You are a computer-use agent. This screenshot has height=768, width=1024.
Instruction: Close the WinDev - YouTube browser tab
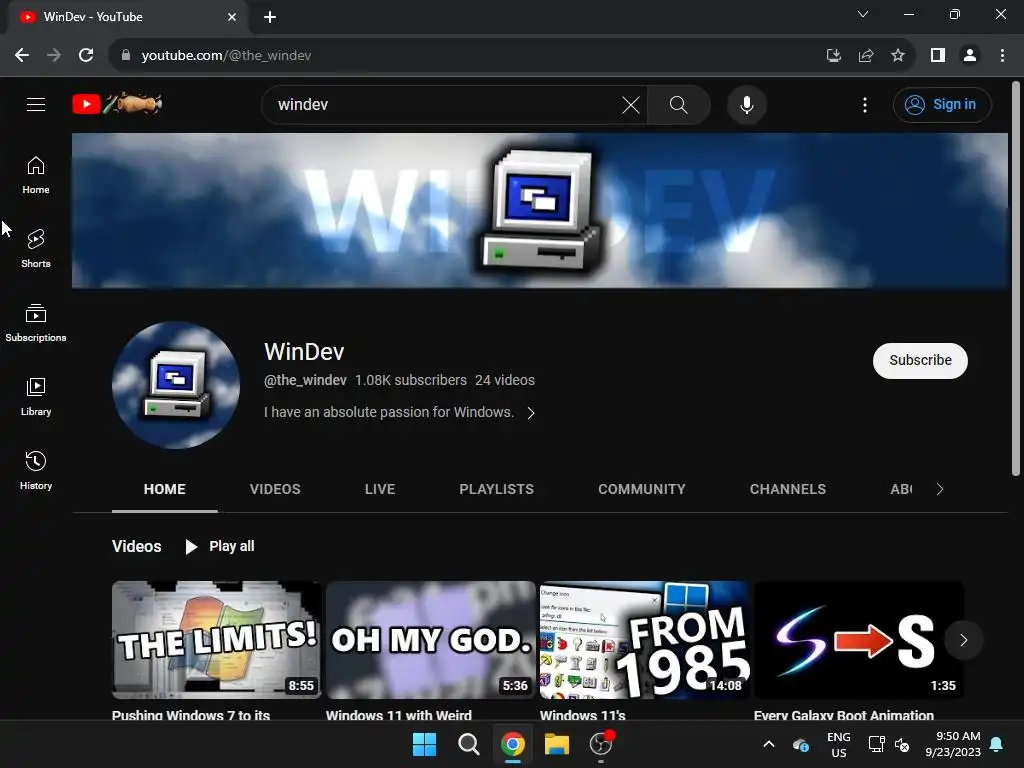click(232, 17)
